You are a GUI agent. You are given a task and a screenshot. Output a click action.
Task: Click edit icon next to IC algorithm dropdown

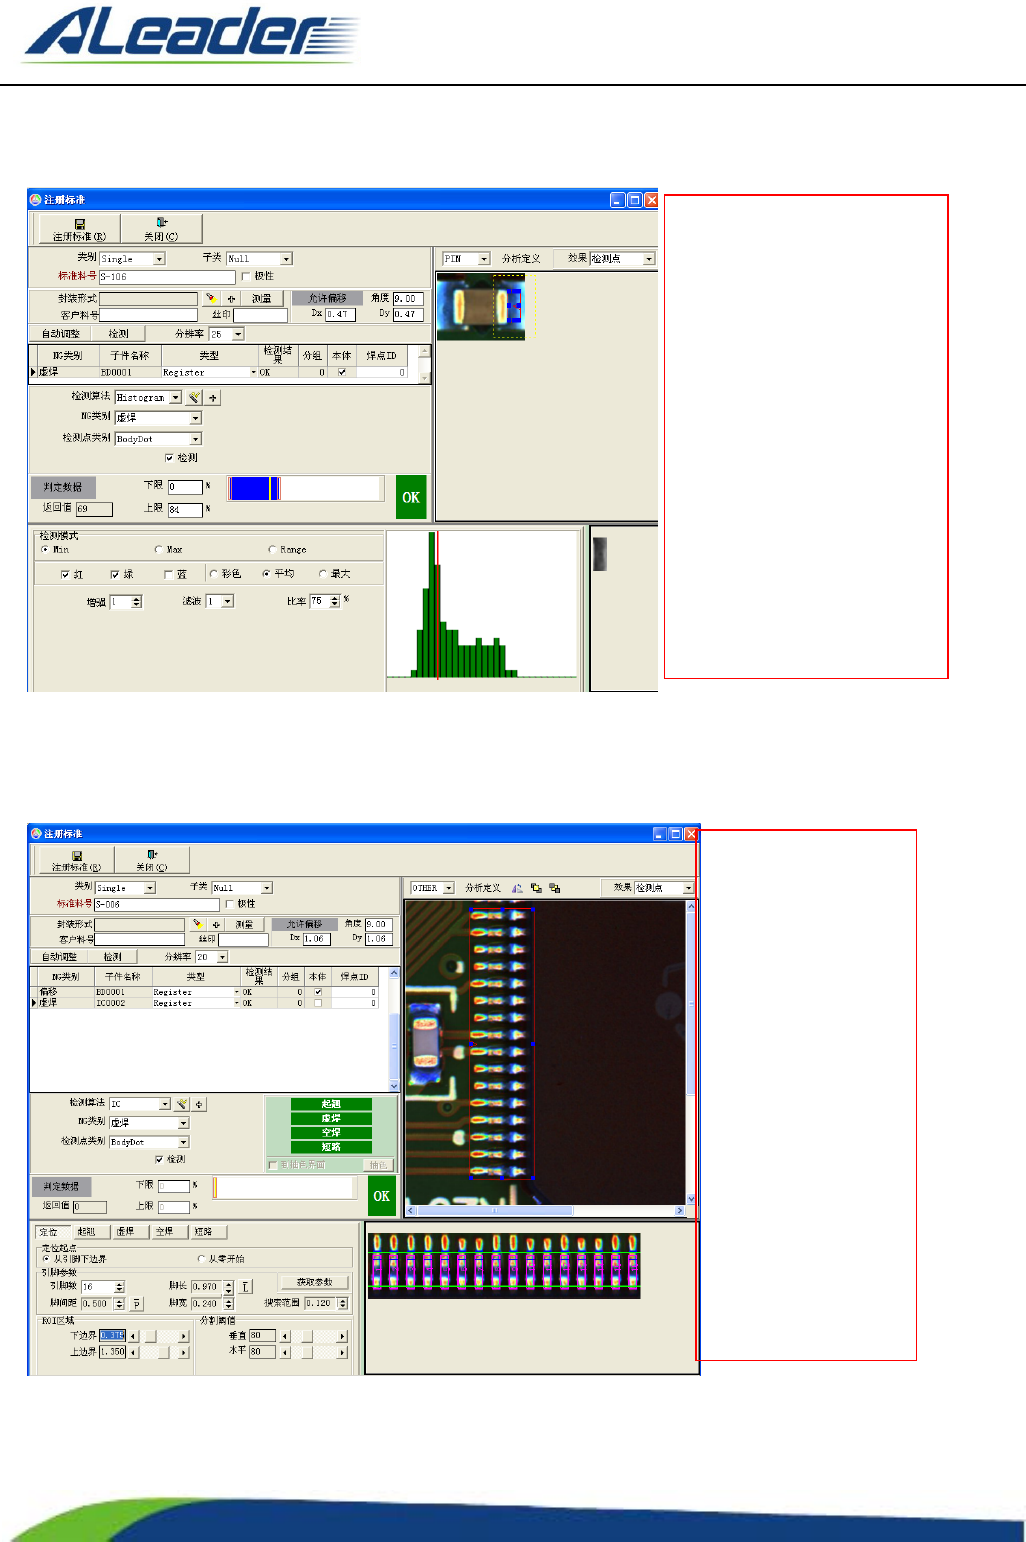[x=182, y=1104]
